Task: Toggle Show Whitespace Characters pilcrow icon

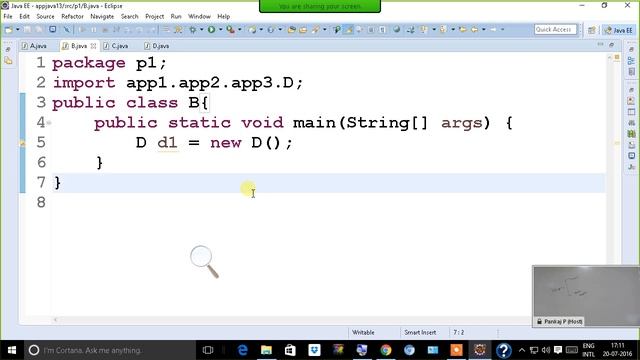Action: (x=382, y=29)
